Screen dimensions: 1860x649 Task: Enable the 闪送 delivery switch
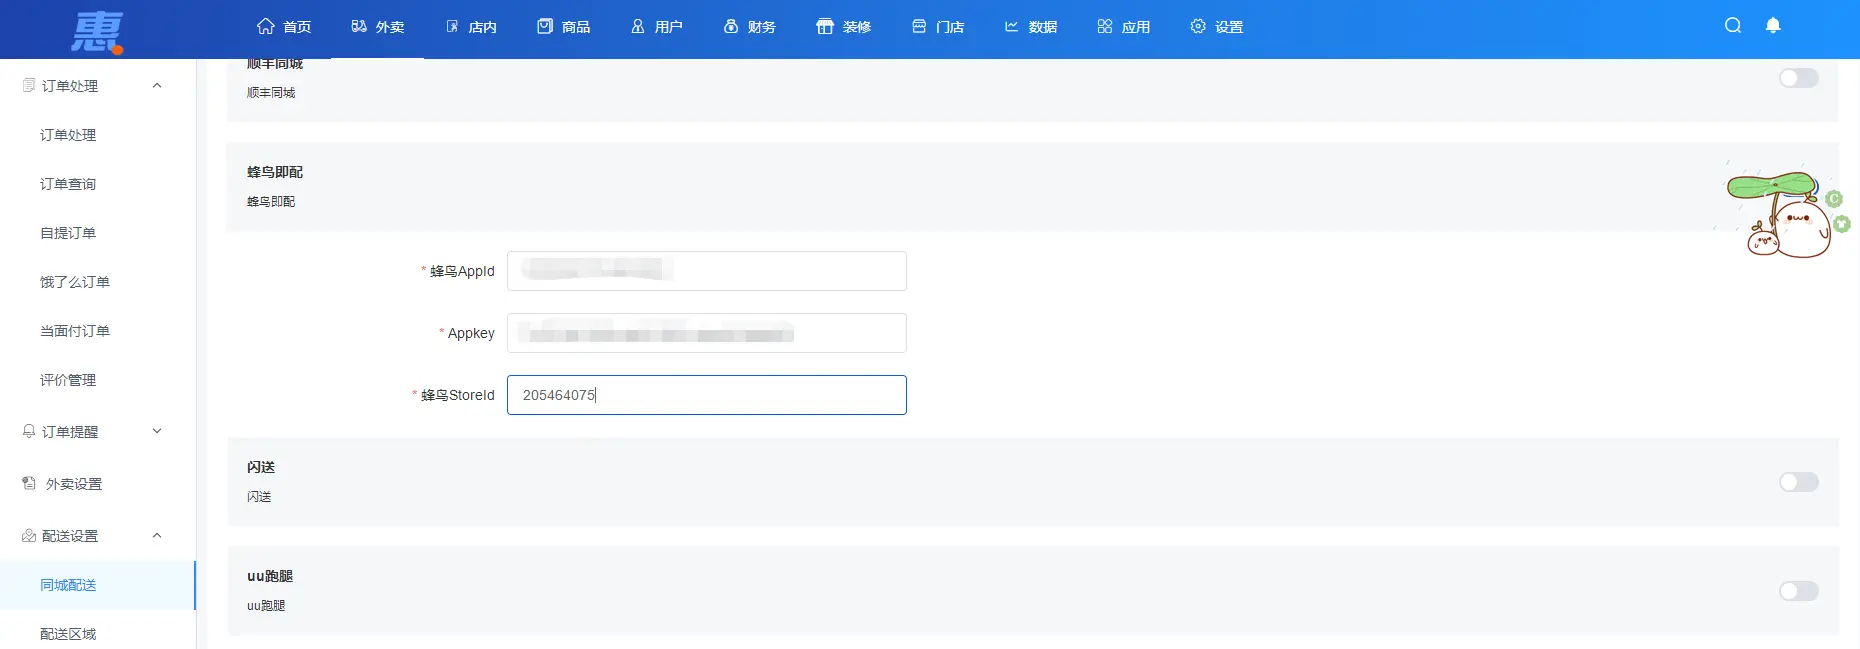pos(1798,482)
